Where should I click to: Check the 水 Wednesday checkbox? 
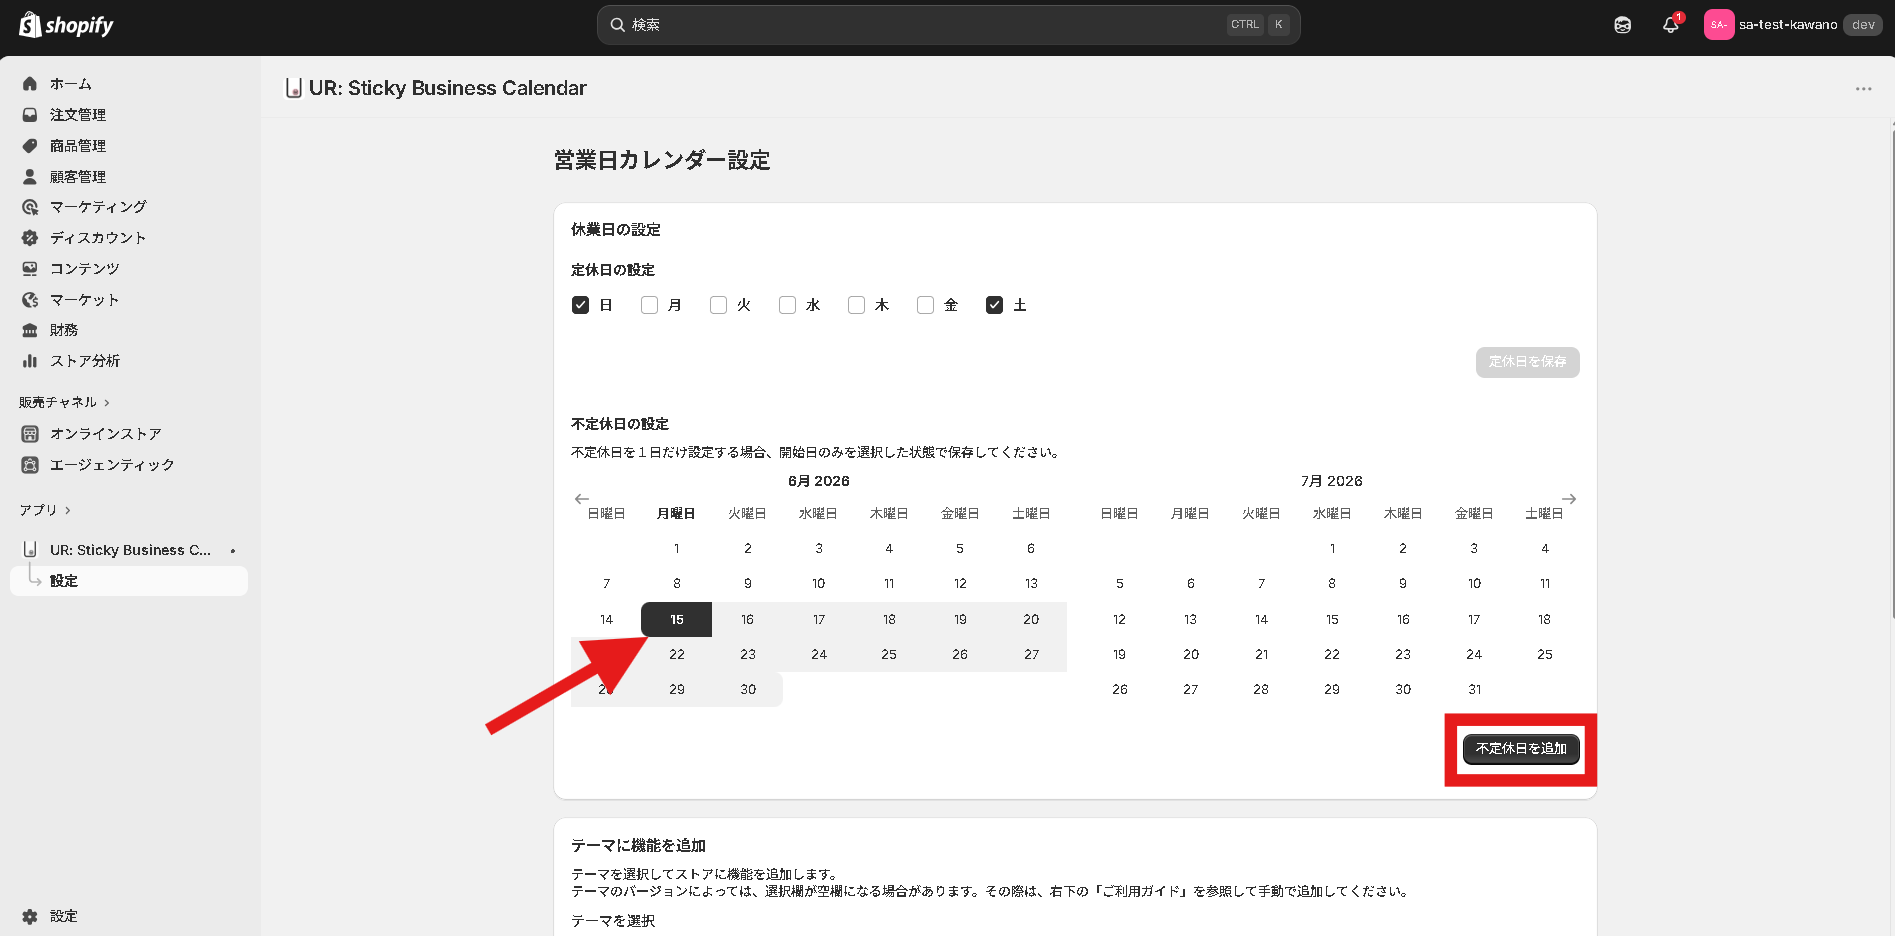[x=787, y=305]
